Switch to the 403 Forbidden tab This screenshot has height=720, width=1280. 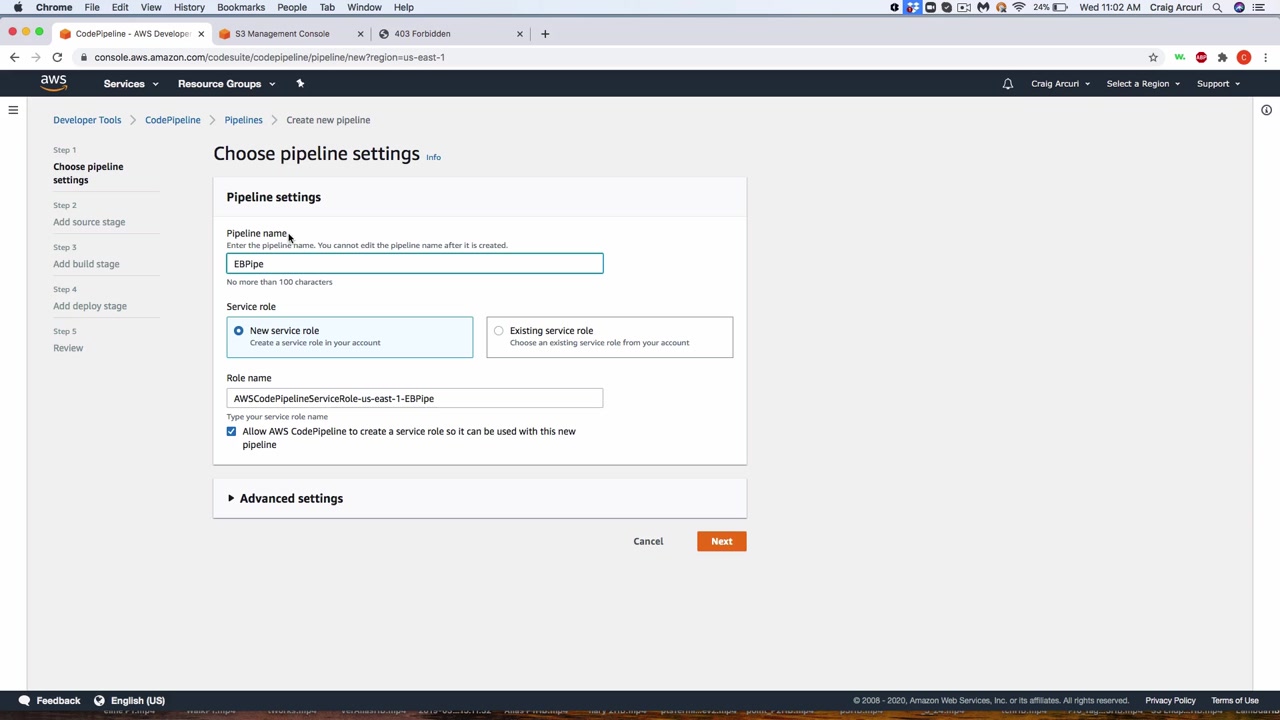[x=450, y=34]
